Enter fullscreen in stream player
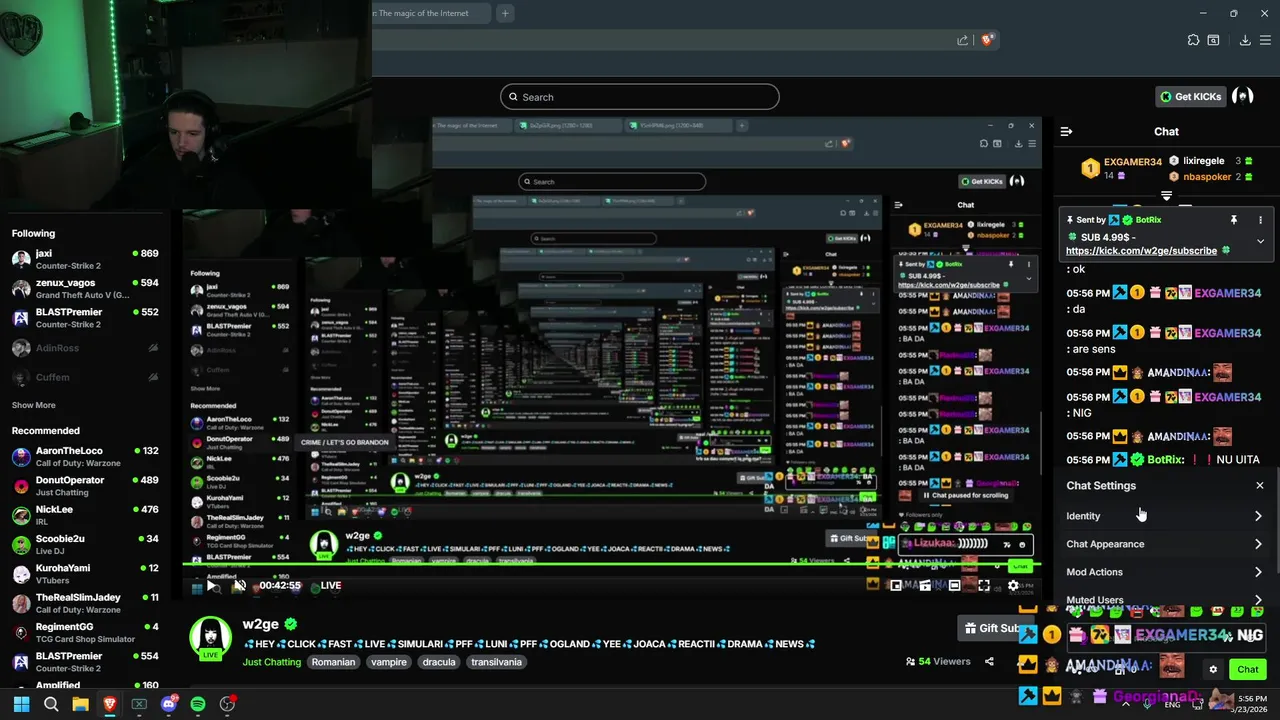Screen dimensions: 1280x720 (x=984, y=586)
